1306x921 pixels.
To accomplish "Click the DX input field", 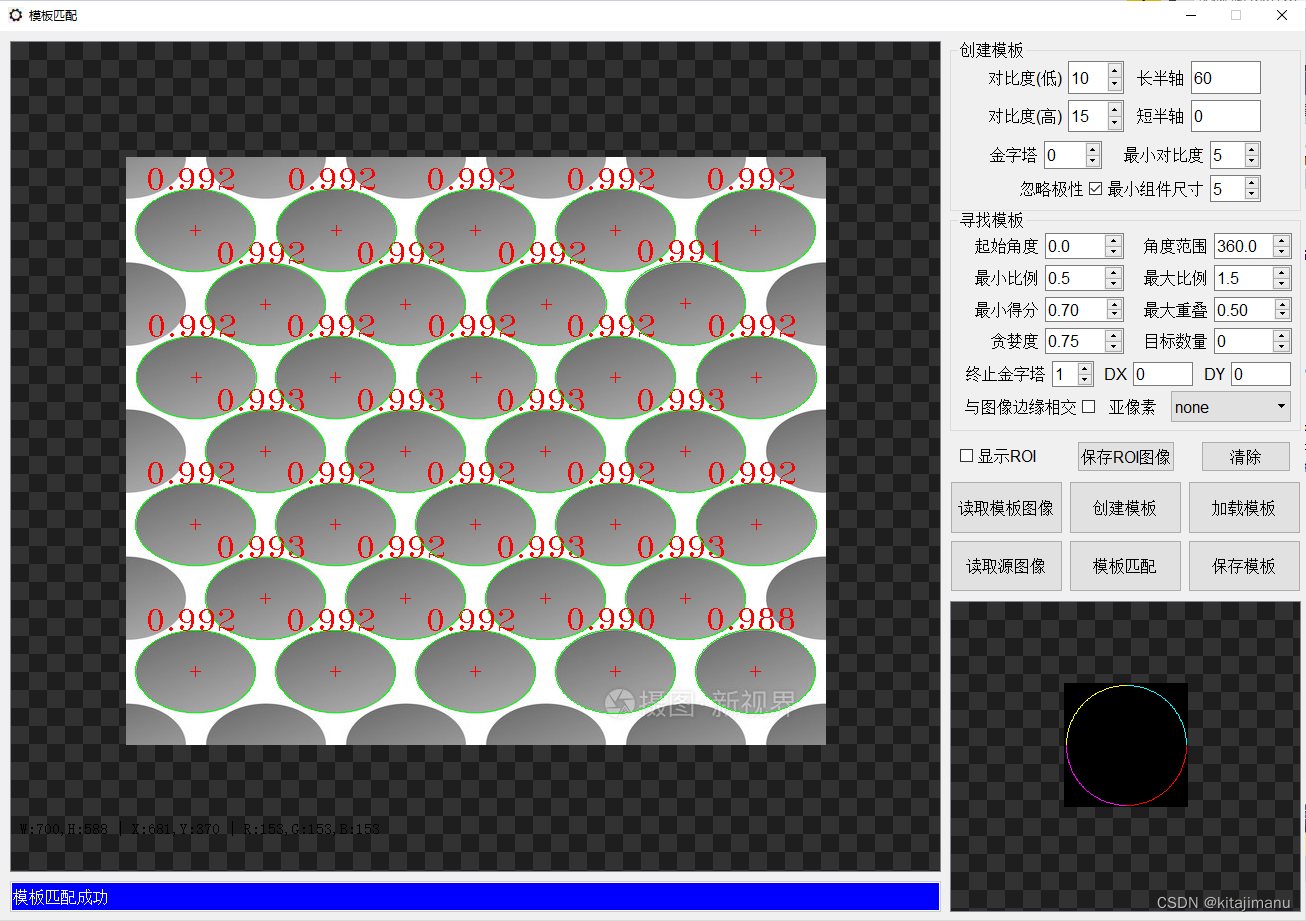I will pyautogui.click(x=1163, y=373).
